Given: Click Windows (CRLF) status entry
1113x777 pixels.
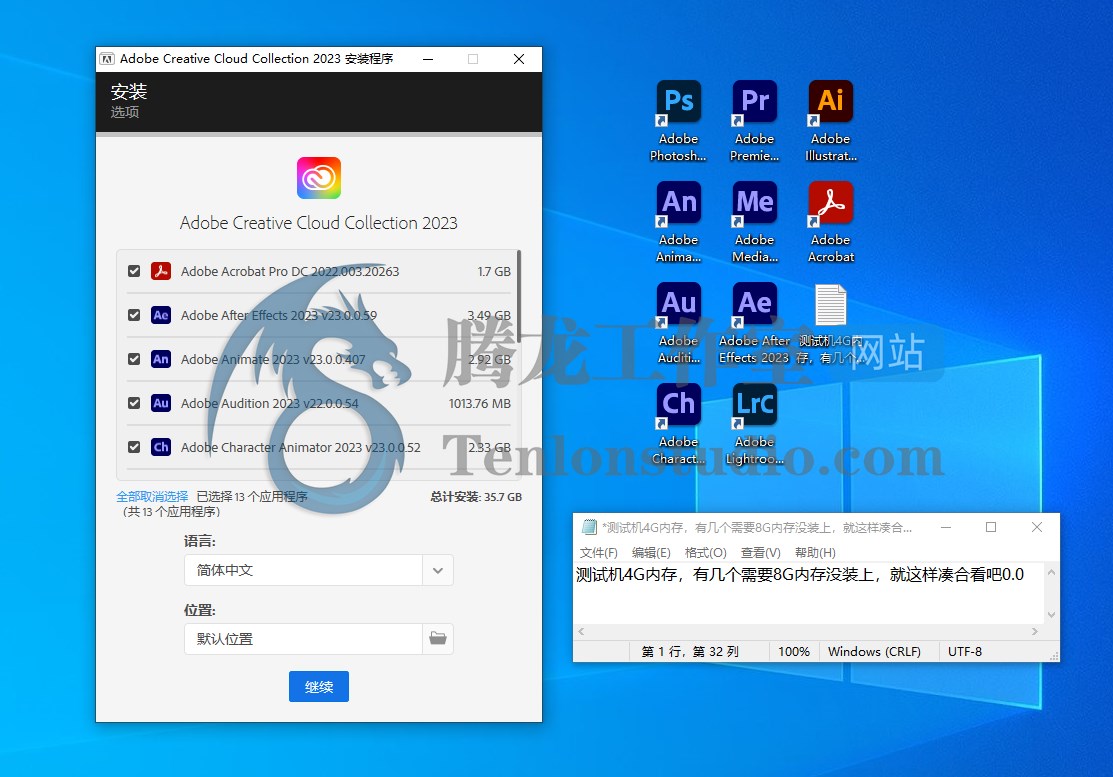Looking at the screenshot, I should click(x=874, y=651).
